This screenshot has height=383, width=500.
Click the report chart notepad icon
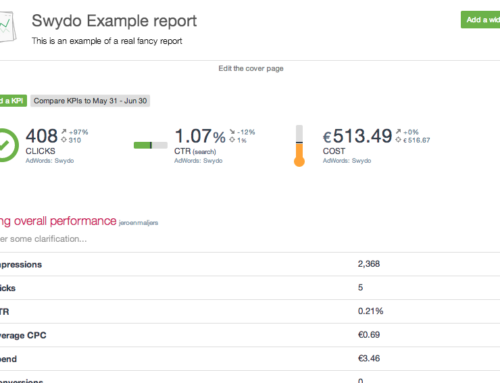(7, 27)
